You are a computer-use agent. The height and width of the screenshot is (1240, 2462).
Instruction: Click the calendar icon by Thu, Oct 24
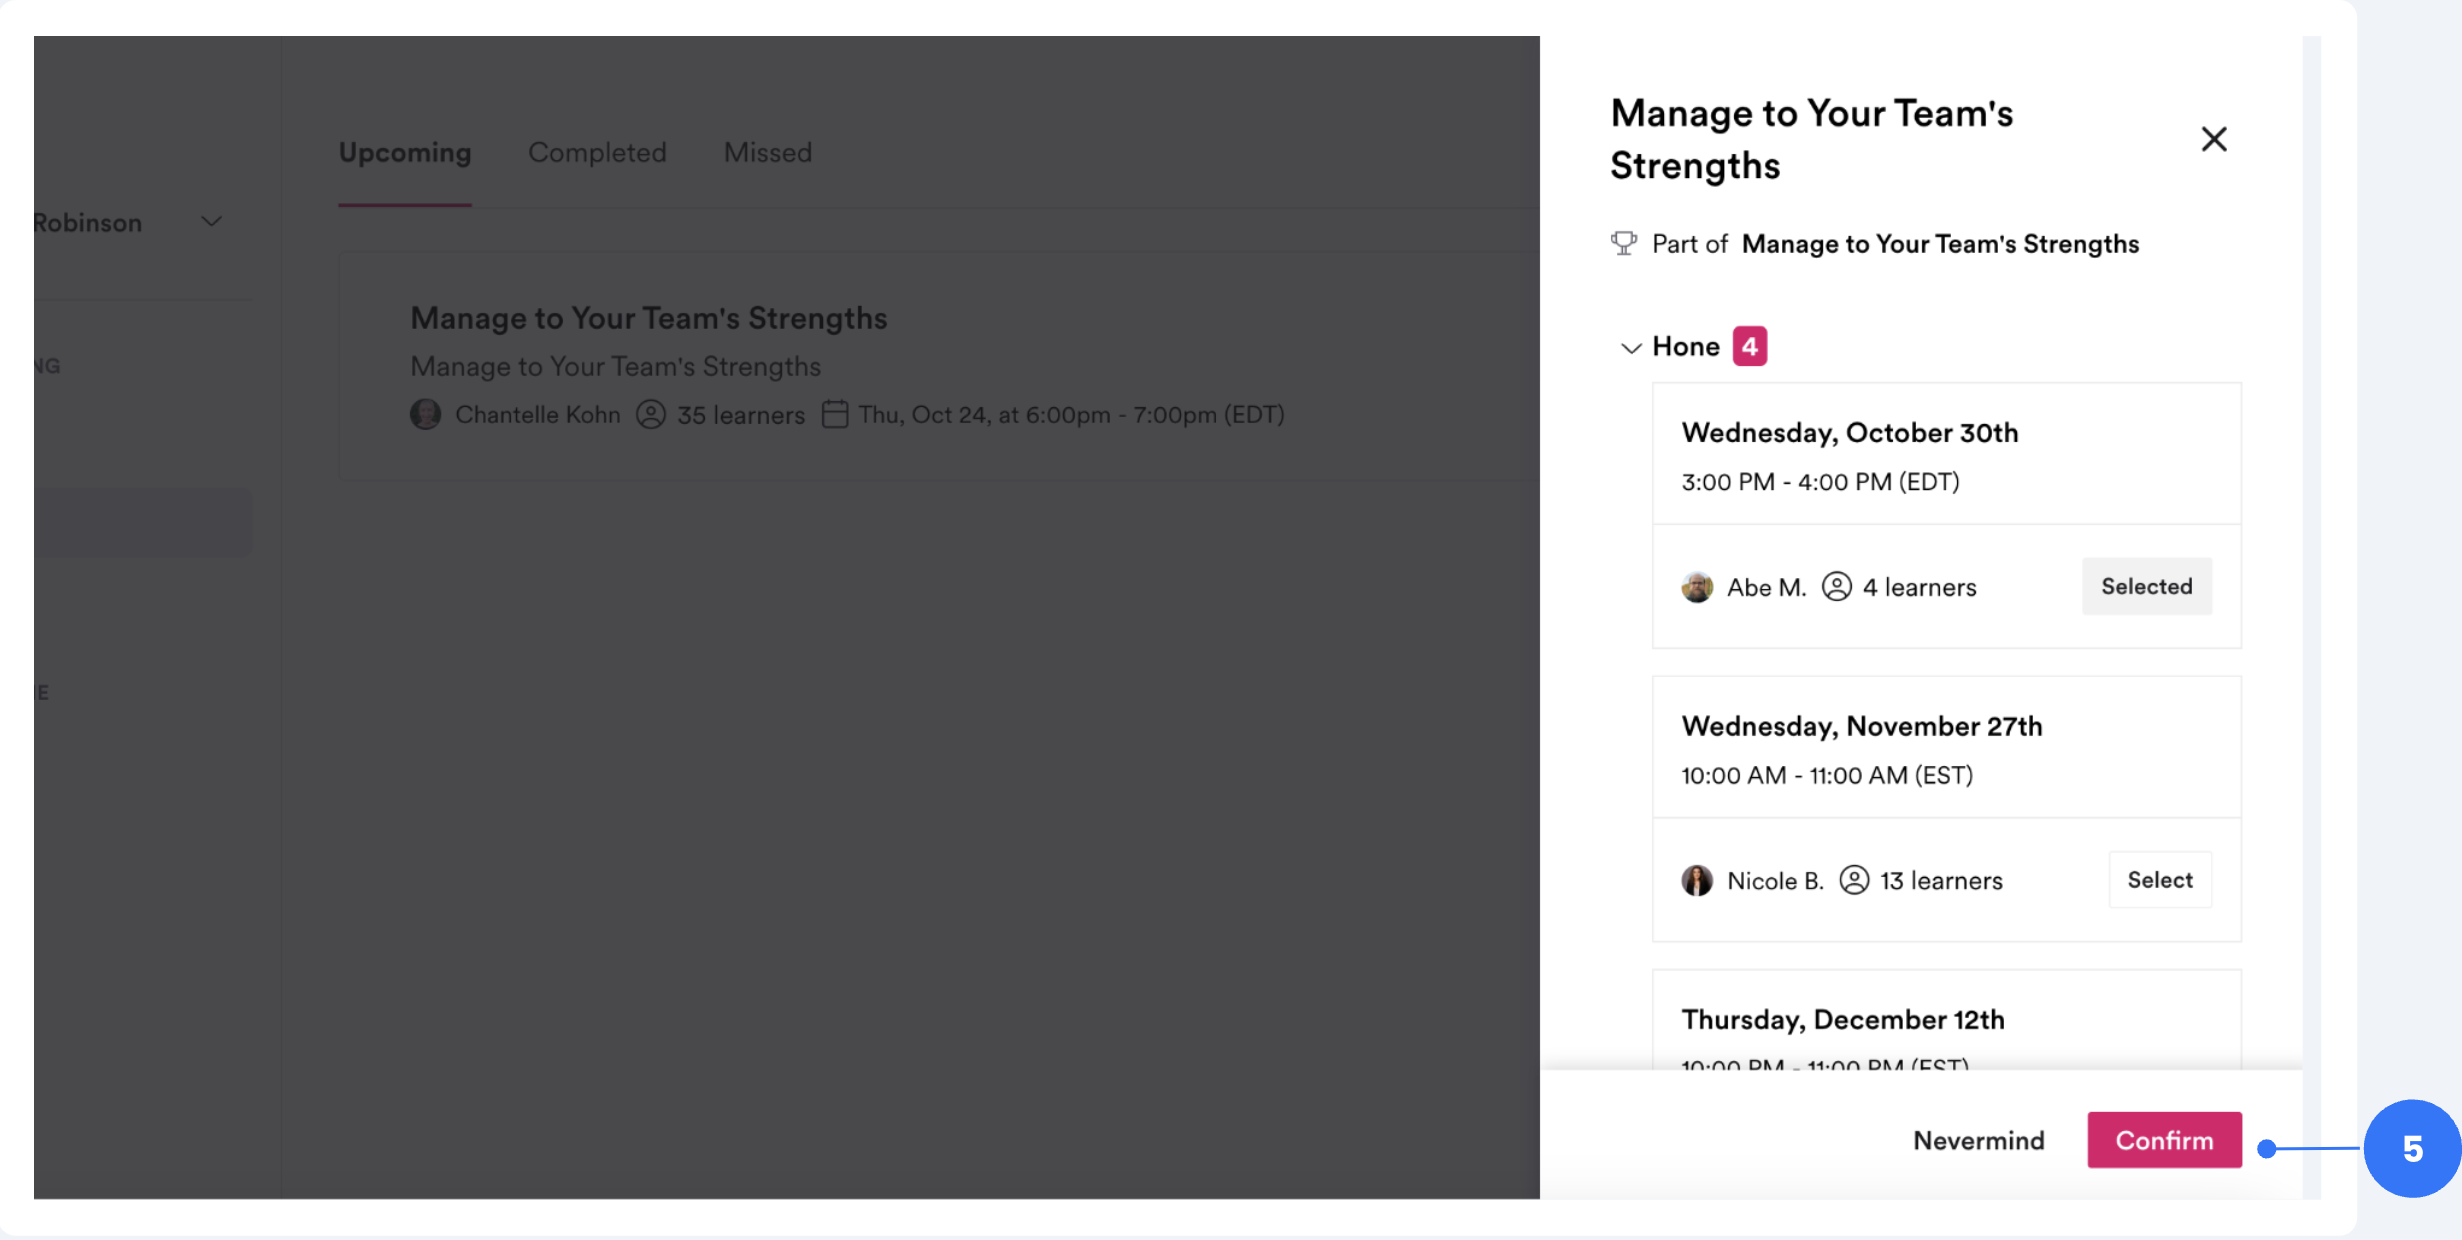tap(835, 414)
